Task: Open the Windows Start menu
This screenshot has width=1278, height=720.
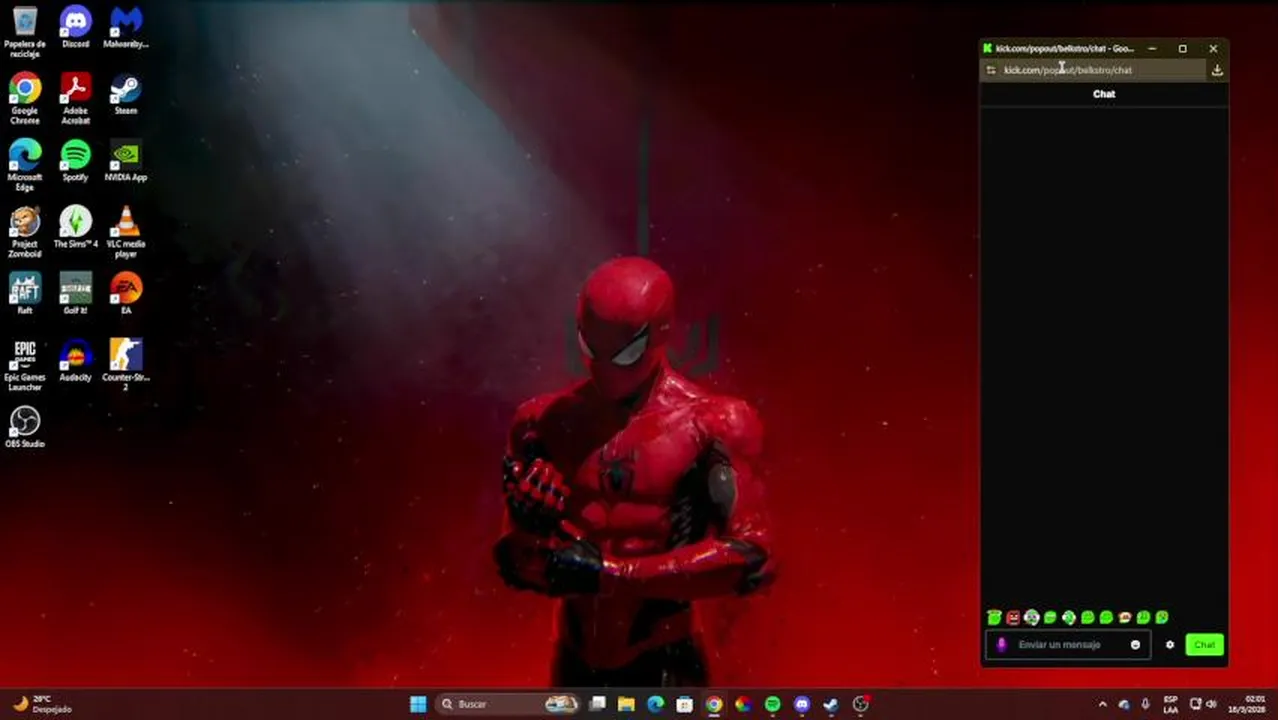Action: pos(418,704)
